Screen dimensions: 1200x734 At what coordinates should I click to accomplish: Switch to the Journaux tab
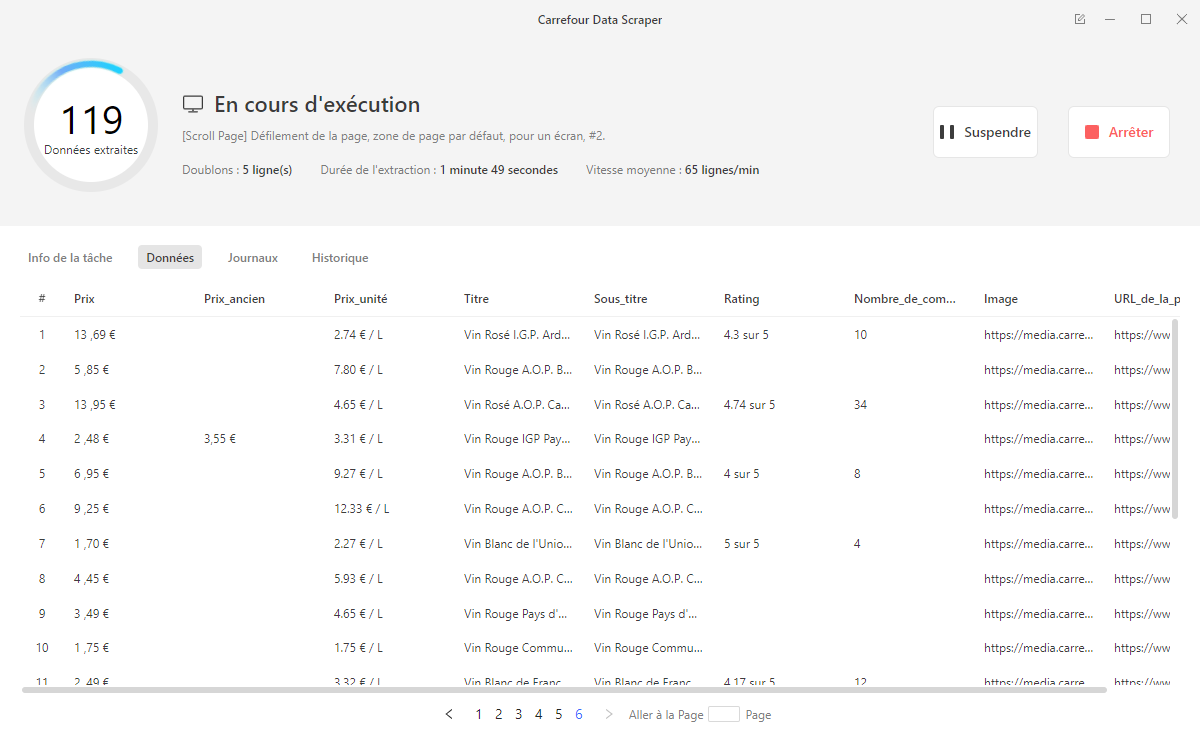coord(253,258)
